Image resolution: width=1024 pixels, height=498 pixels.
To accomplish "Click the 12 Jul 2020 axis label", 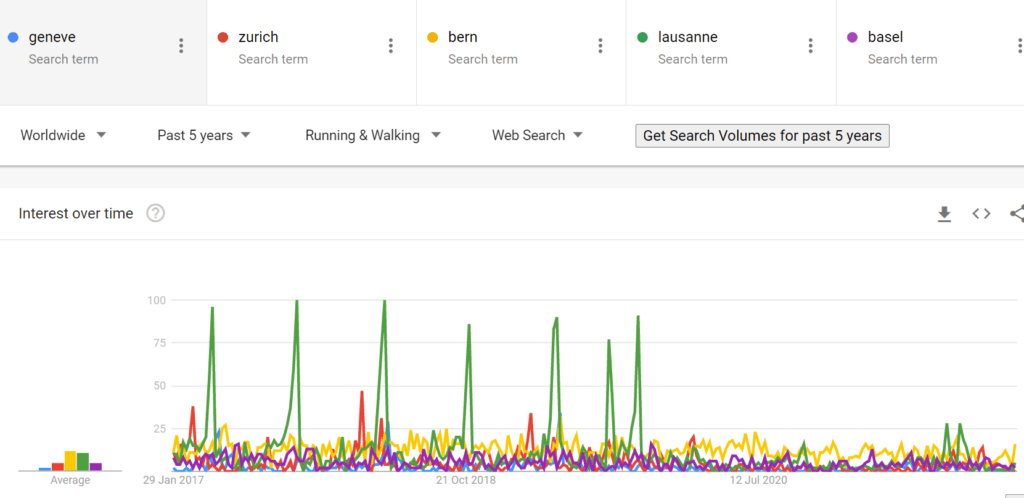I will click(758, 480).
